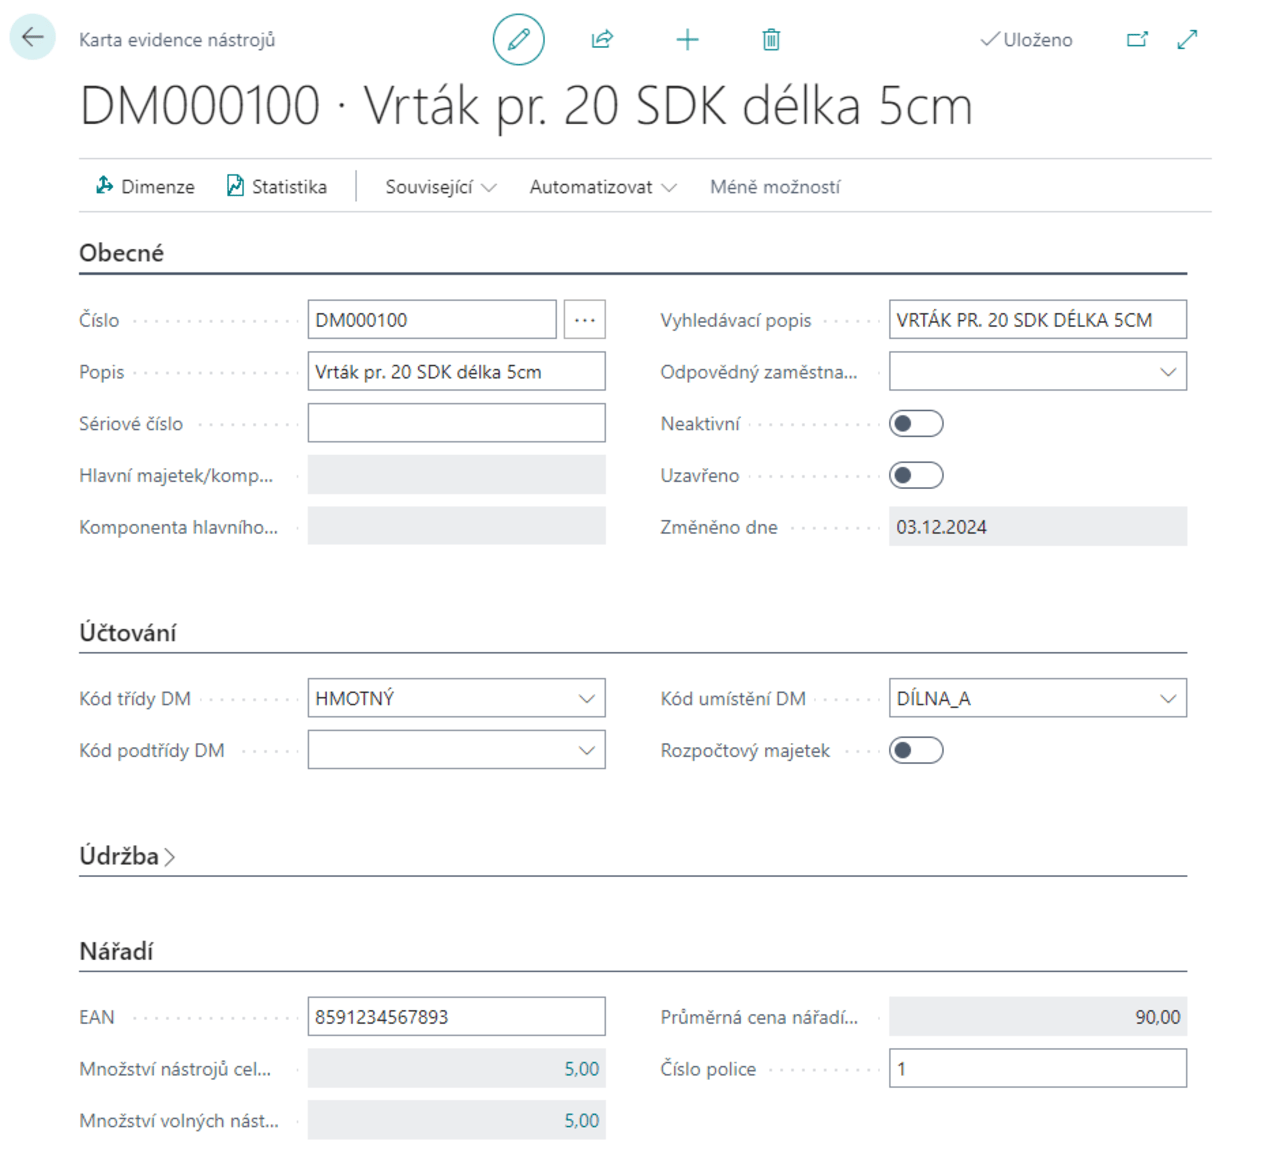Click the three-dot button beside Číslo

pos(584,320)
